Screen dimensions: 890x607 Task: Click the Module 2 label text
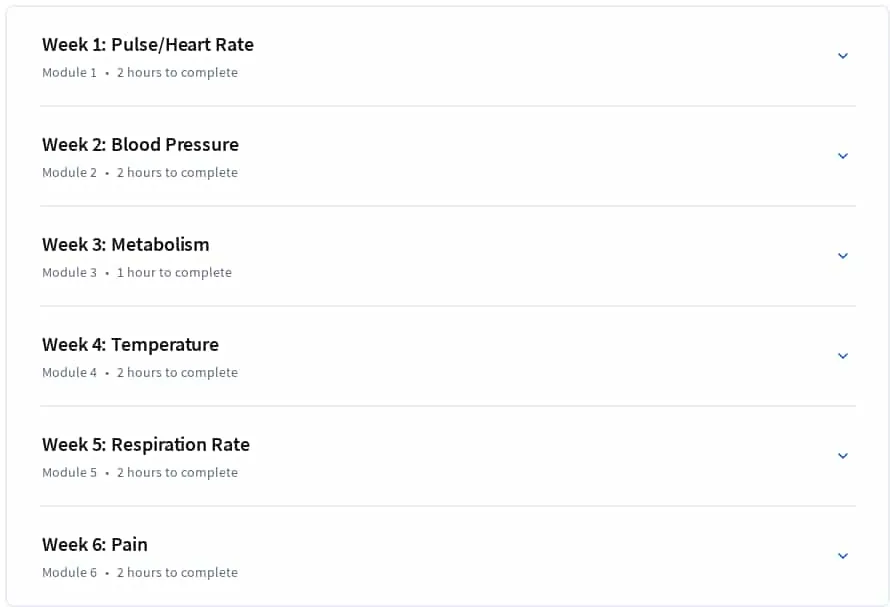(x=69, y=173)
